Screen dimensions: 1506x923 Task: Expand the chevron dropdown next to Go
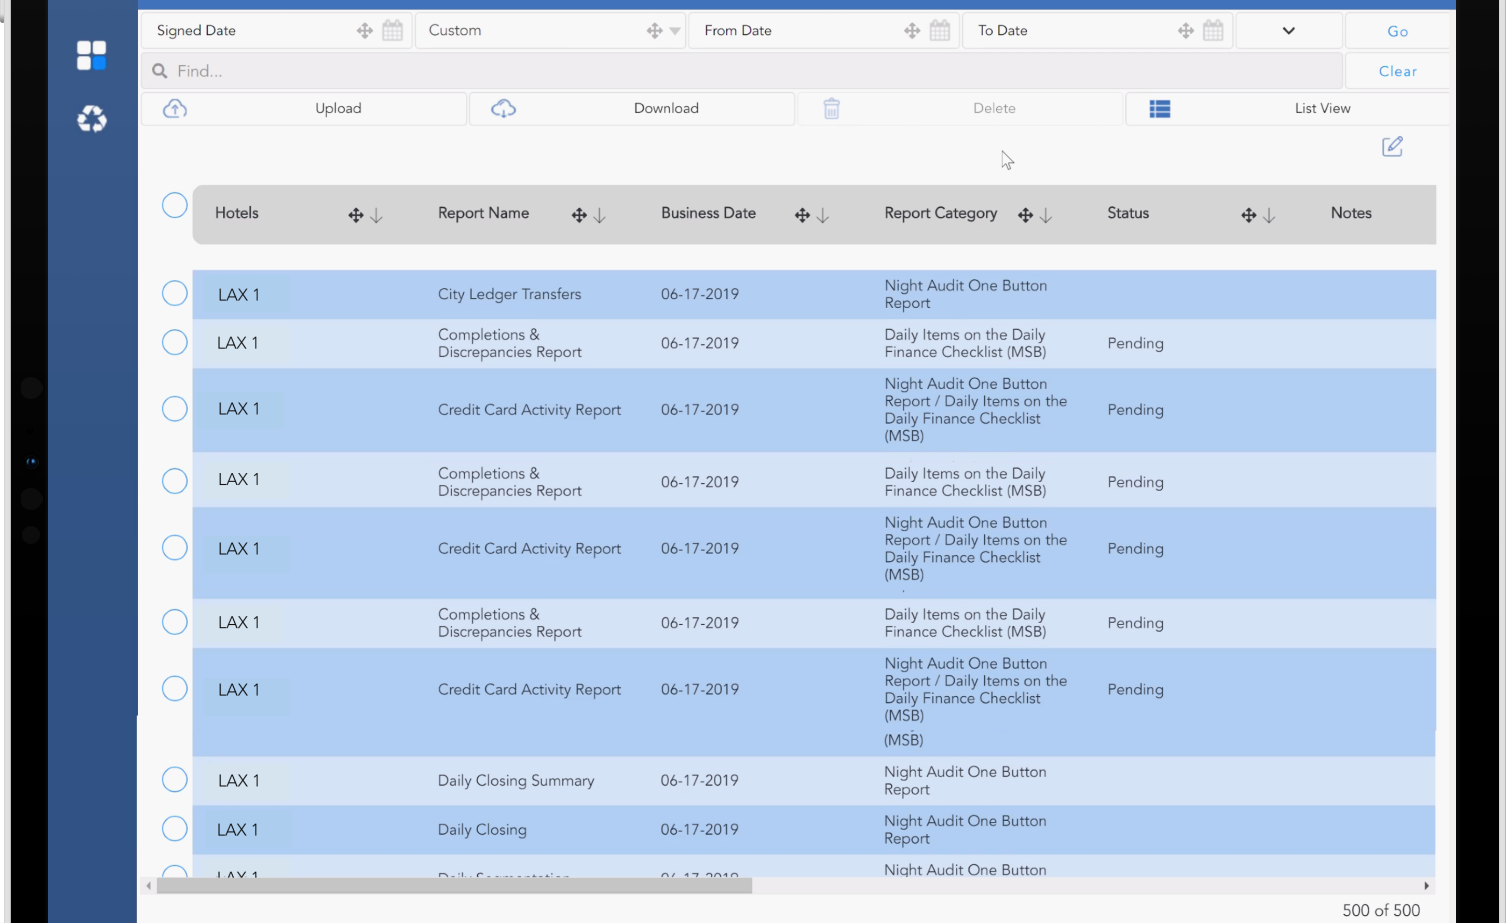(1288, 30)
